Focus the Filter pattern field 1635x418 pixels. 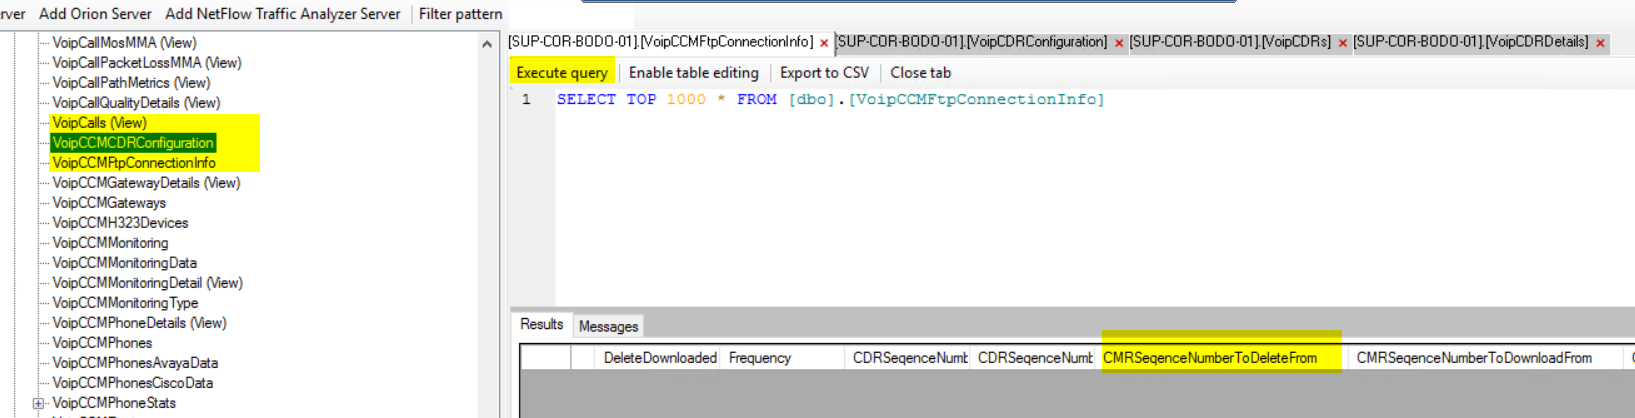[x=460, y=14]
